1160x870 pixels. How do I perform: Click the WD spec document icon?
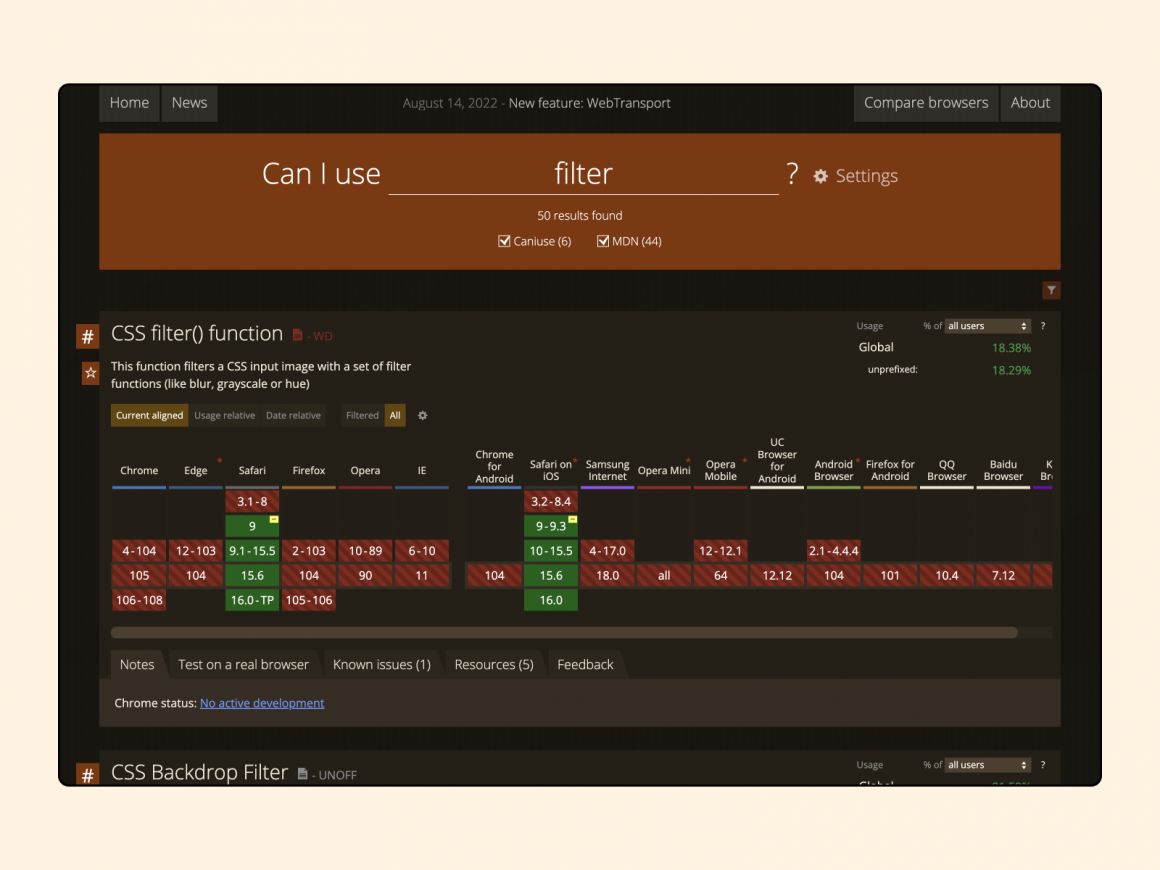tap(297, 335)
